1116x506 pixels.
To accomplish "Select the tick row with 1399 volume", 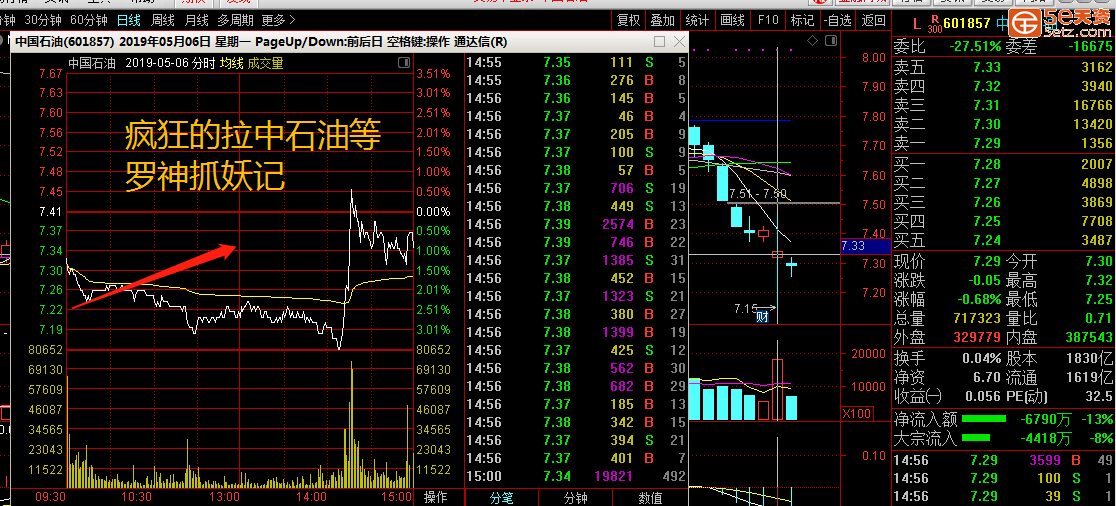I will point(576,332).
